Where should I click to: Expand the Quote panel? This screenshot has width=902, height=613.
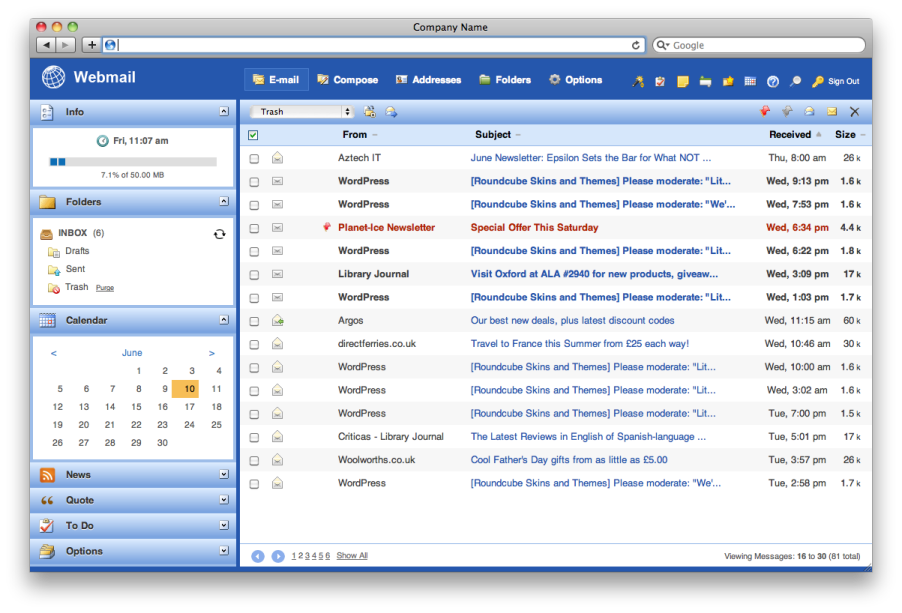[224, 500]
